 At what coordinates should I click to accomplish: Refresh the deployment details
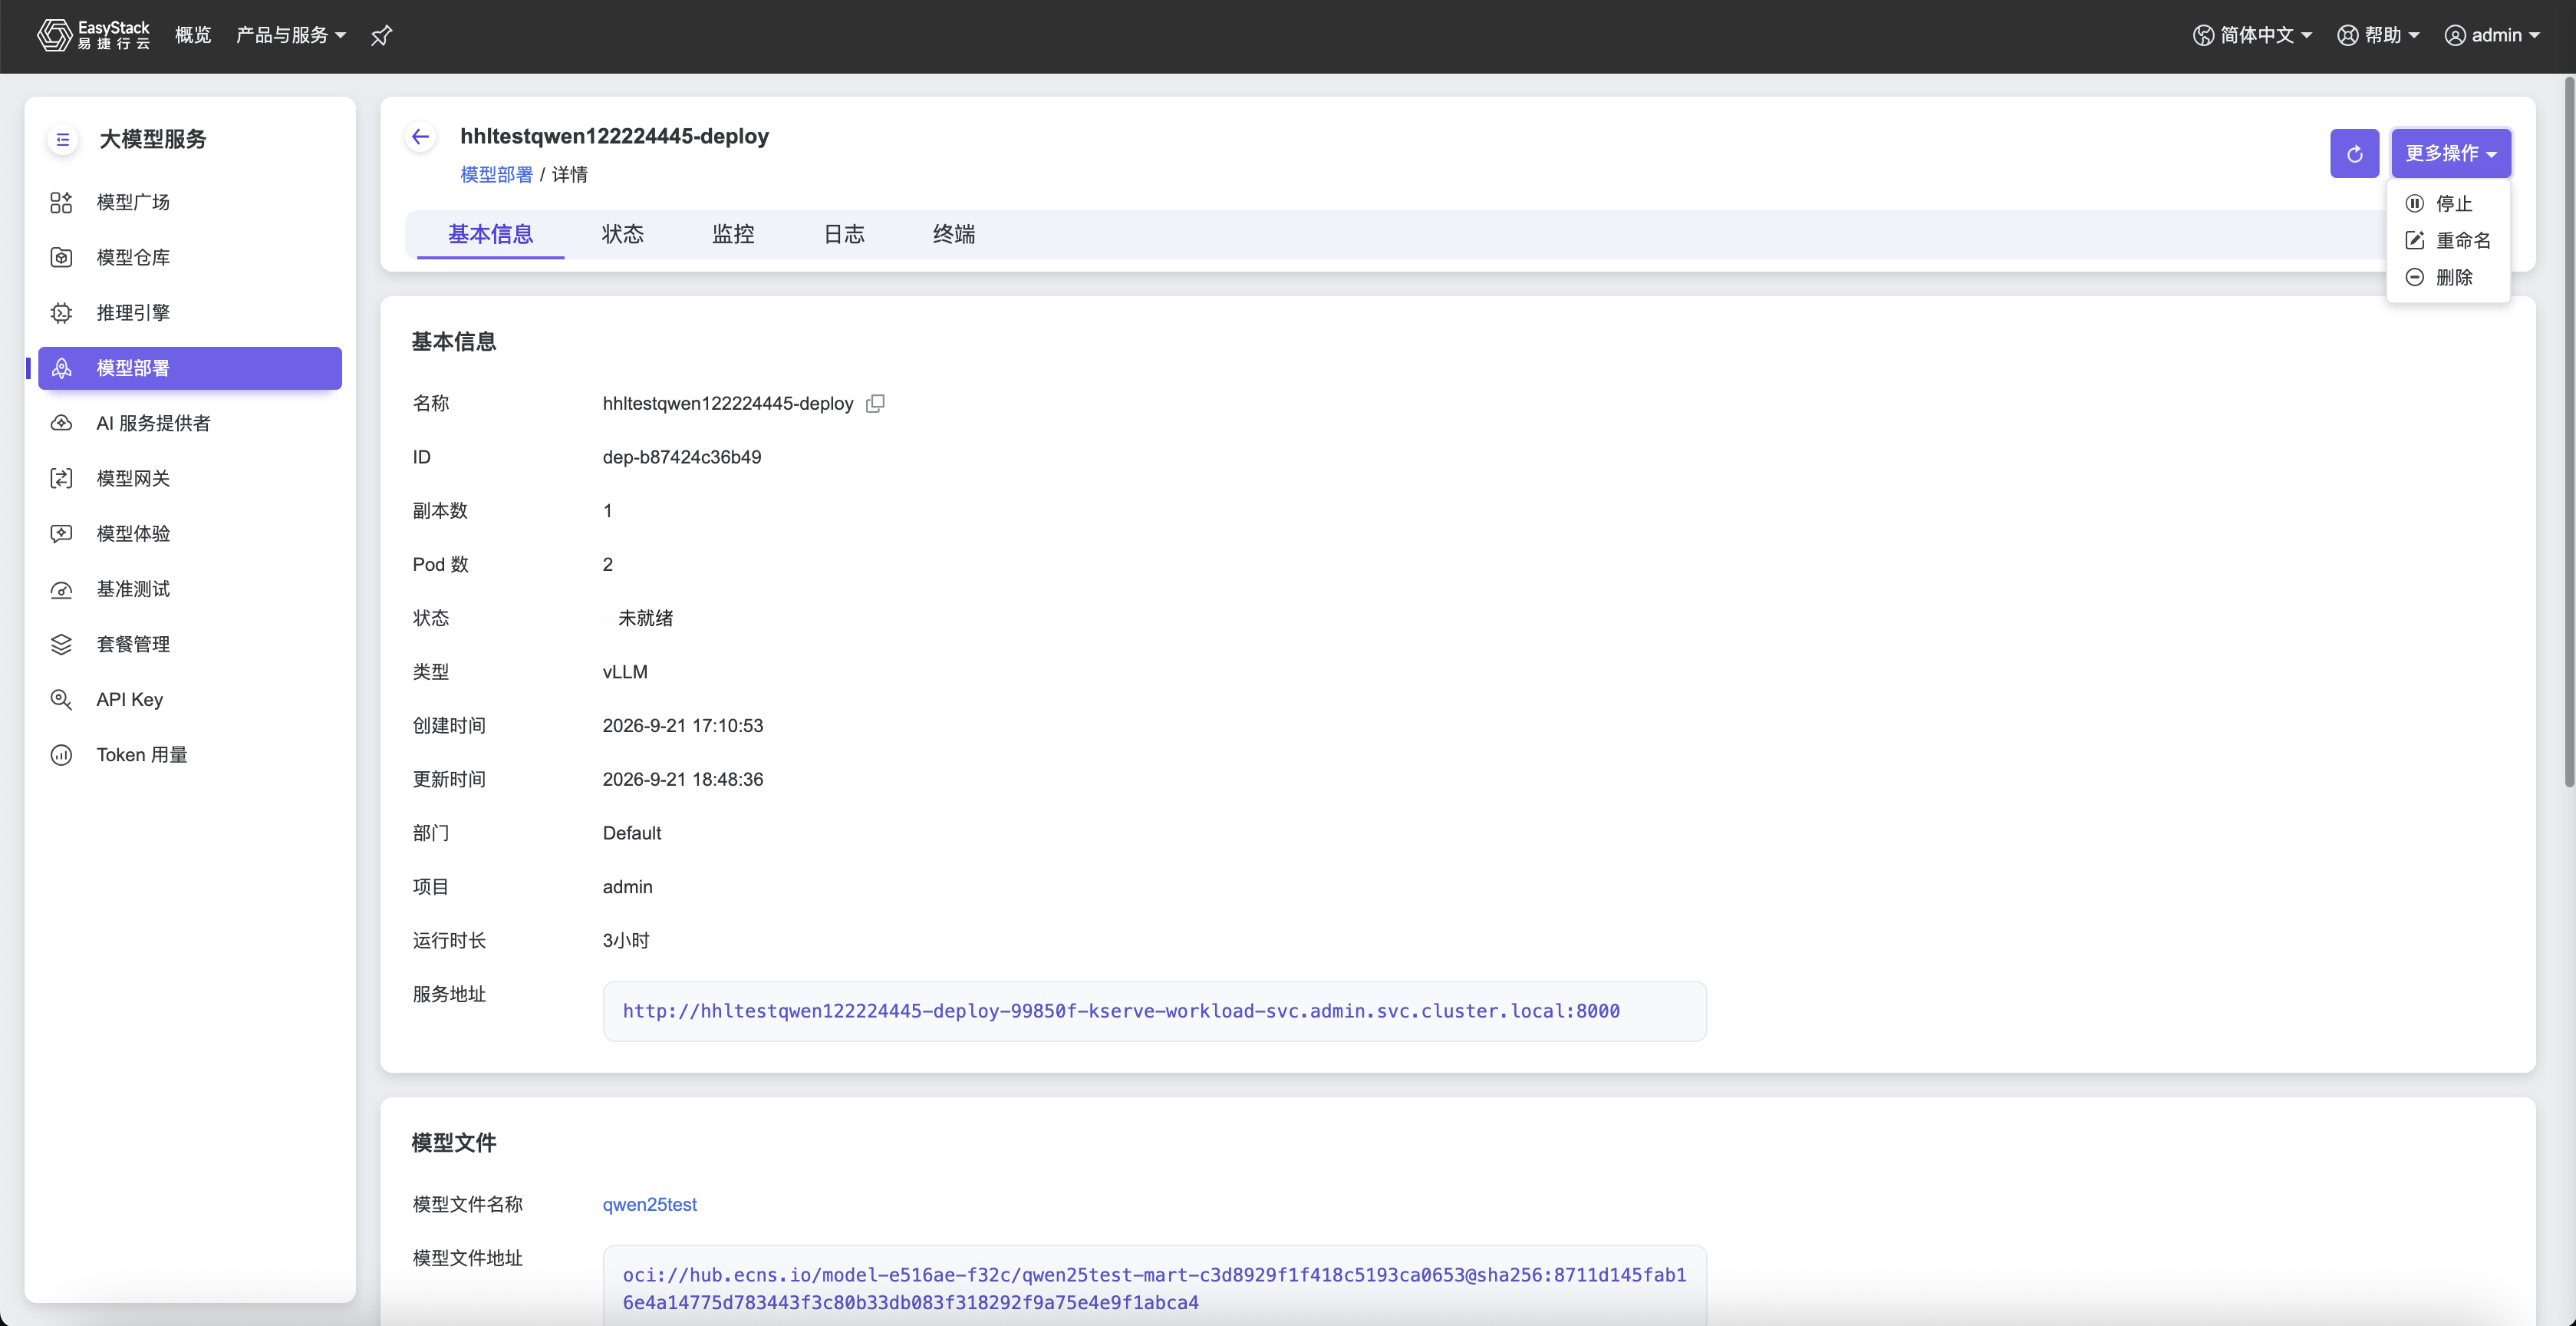point(2354,153)
